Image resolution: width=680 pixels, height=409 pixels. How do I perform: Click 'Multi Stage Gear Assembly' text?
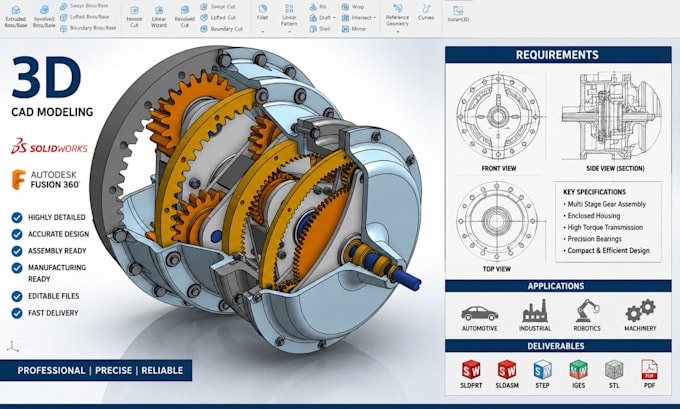[607, 204]
